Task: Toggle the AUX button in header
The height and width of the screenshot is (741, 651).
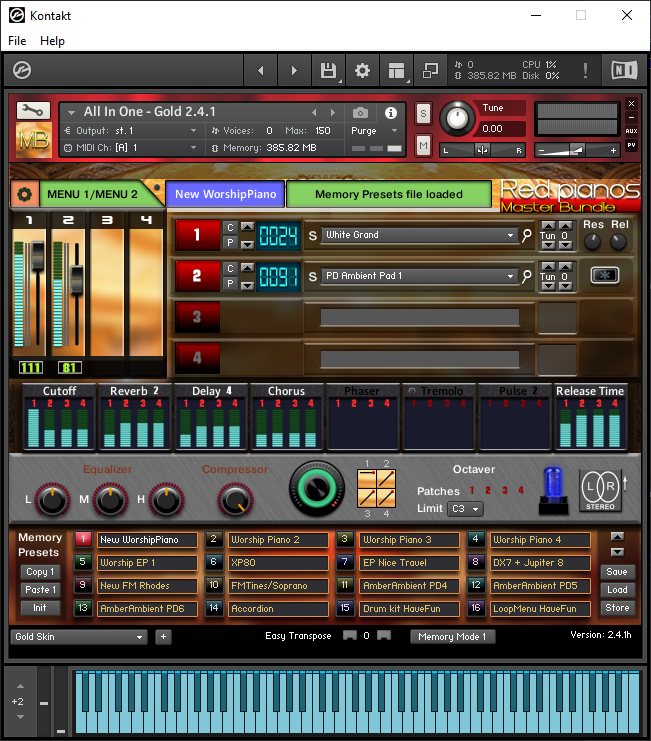Action: pyautogui.click(x=631, y=131)
